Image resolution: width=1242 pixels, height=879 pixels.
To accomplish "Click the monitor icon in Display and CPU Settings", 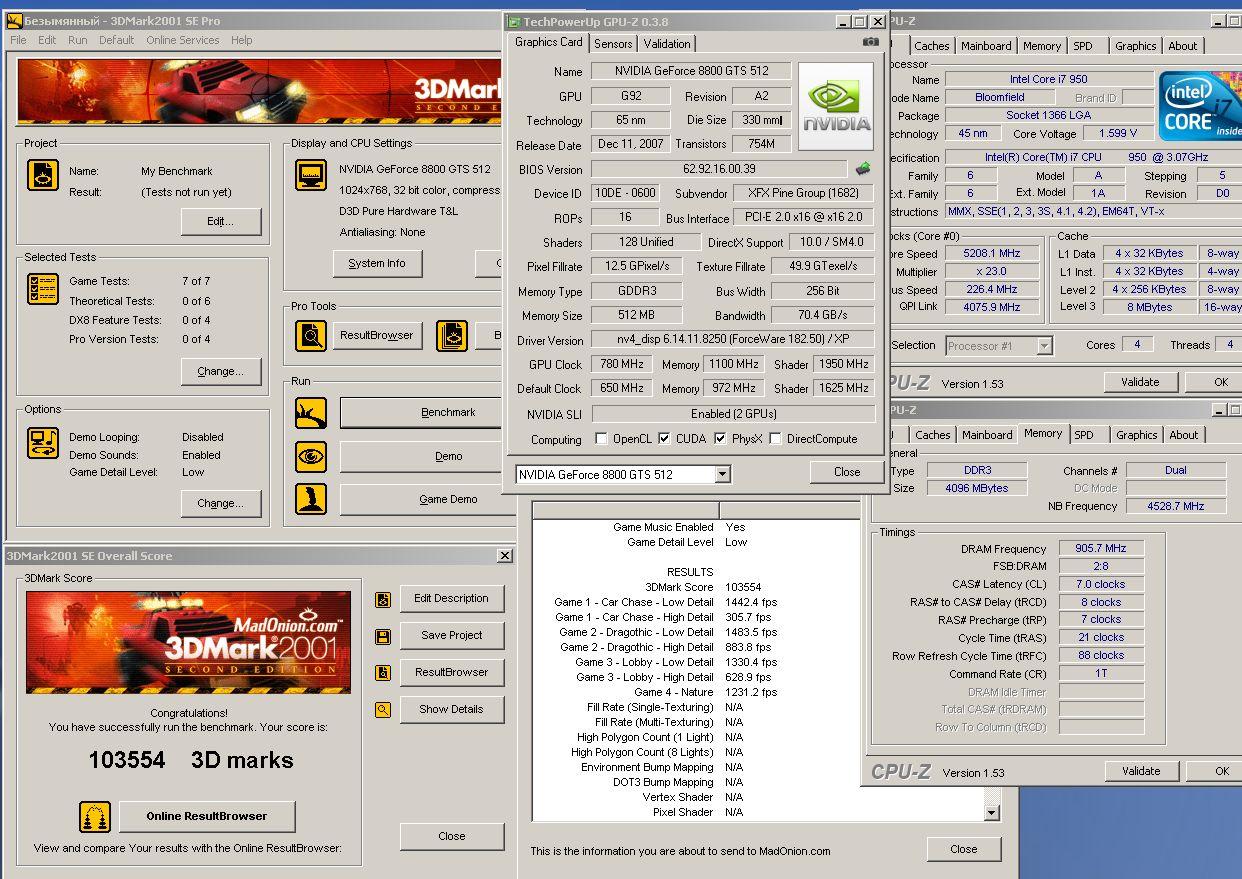I will (311, 175).
